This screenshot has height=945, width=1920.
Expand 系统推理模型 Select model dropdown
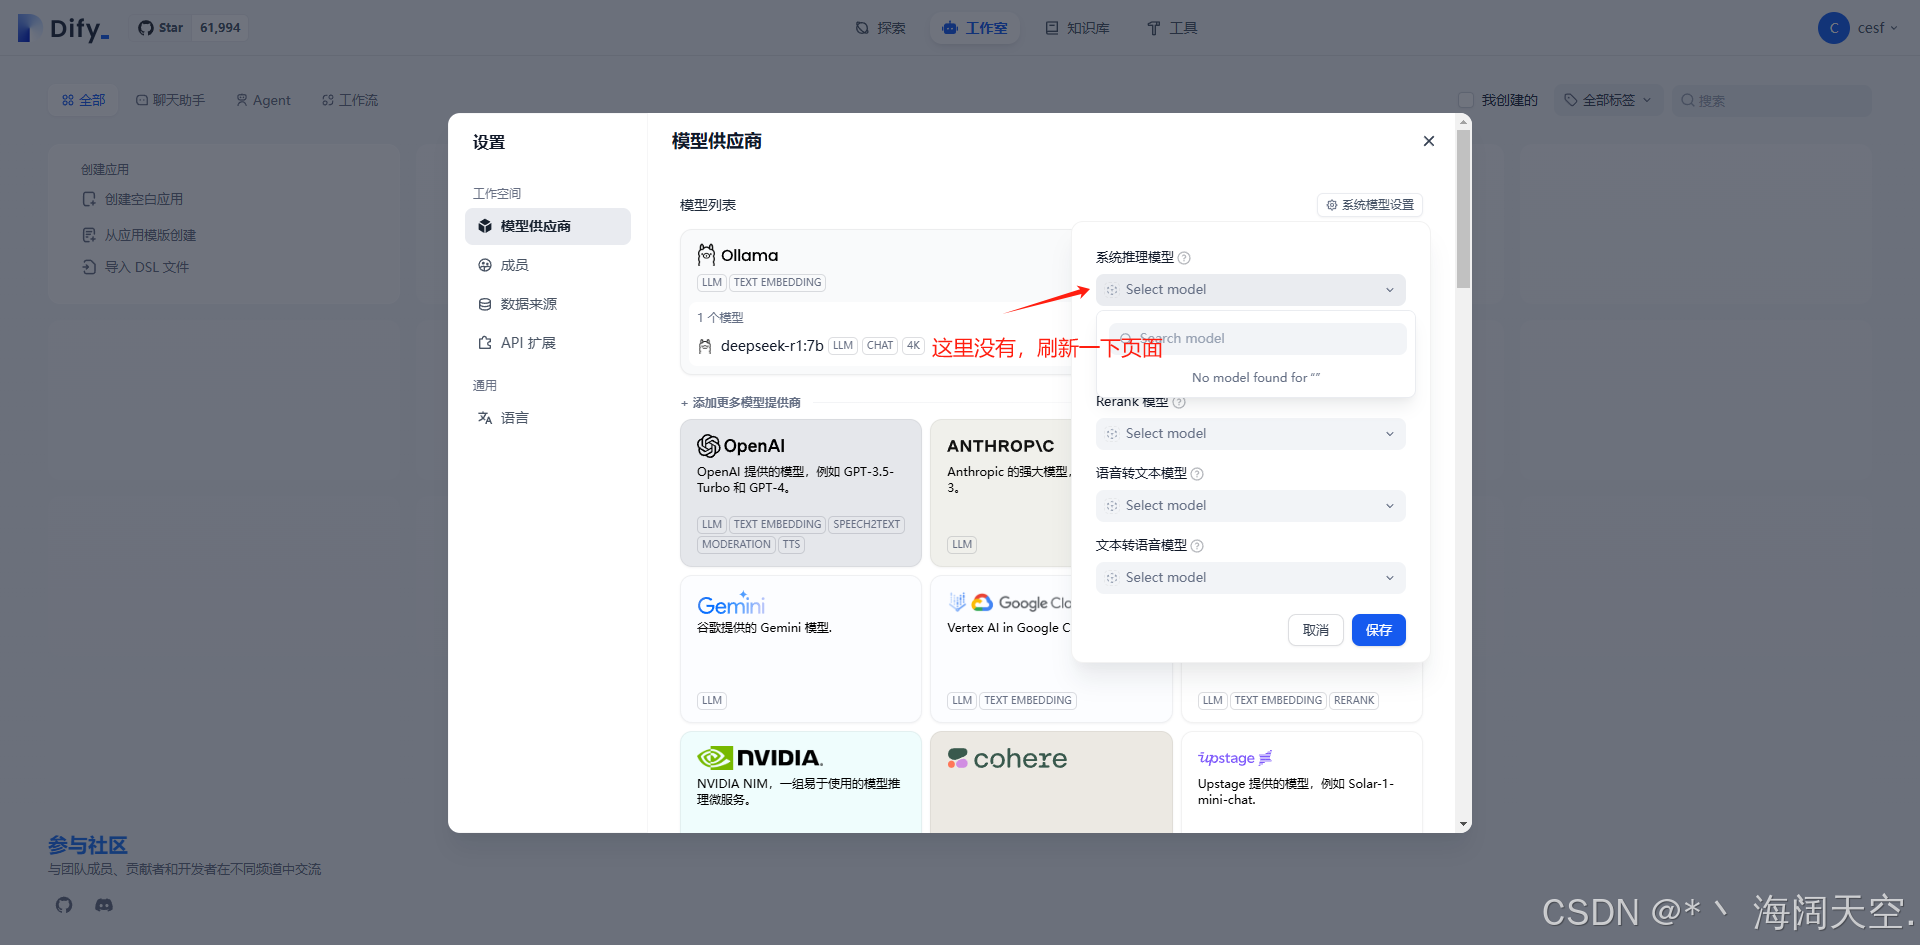tap(1251, 290)
